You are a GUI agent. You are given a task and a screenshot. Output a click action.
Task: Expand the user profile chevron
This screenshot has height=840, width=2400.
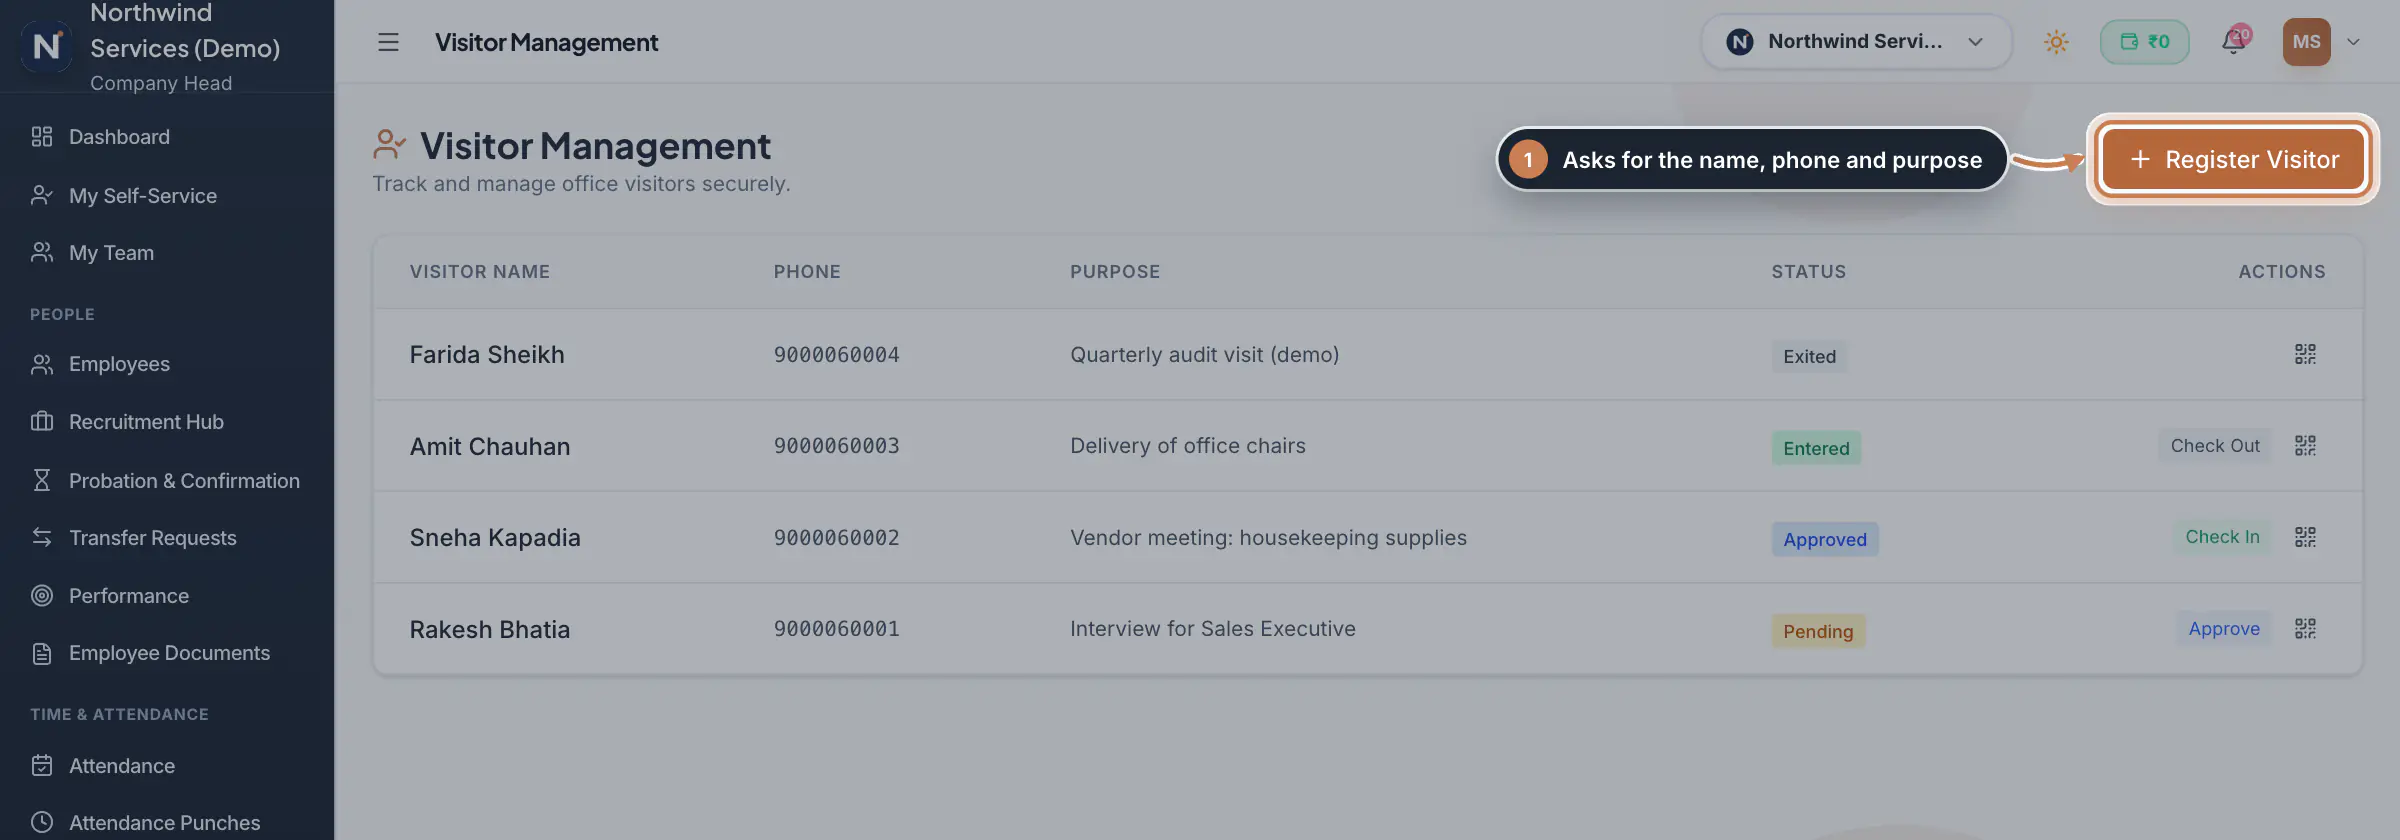(2353, 42)
